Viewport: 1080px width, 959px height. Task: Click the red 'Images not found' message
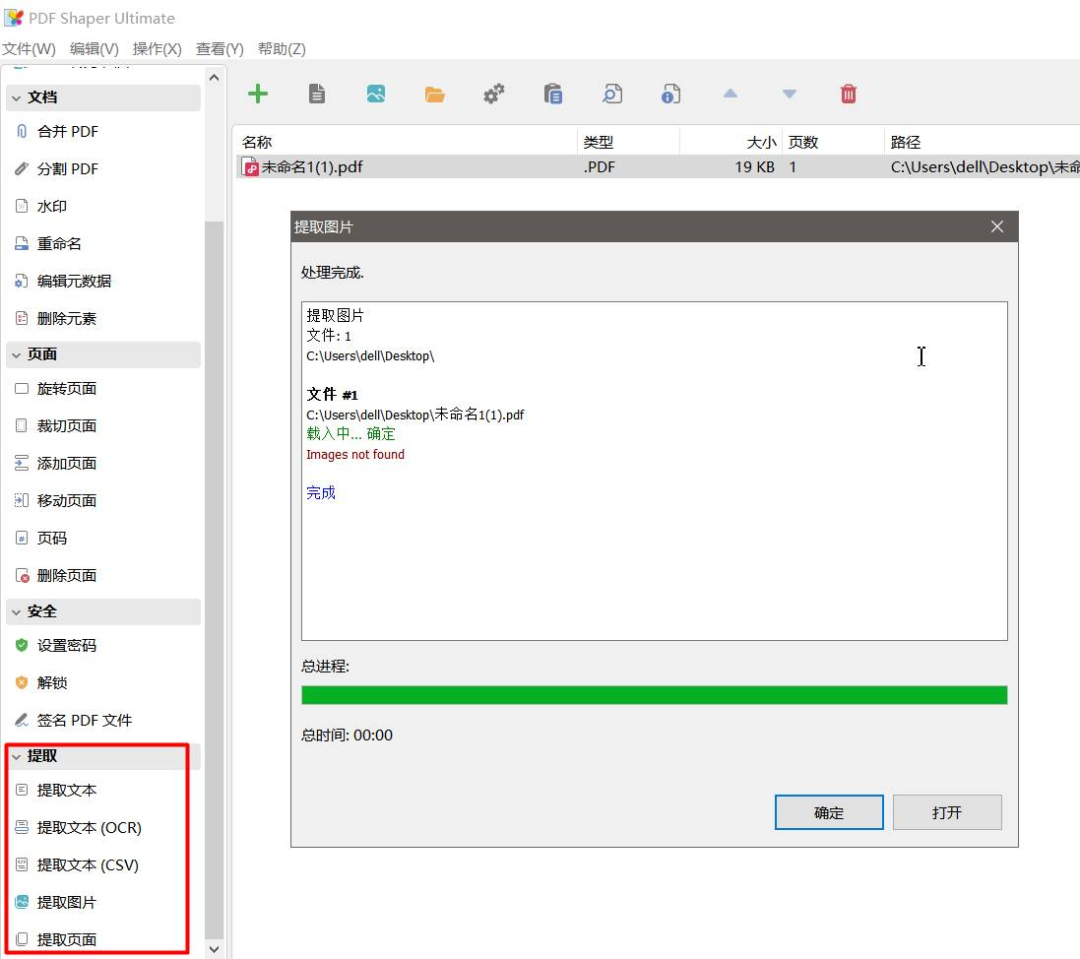click(x=355, y=455)
